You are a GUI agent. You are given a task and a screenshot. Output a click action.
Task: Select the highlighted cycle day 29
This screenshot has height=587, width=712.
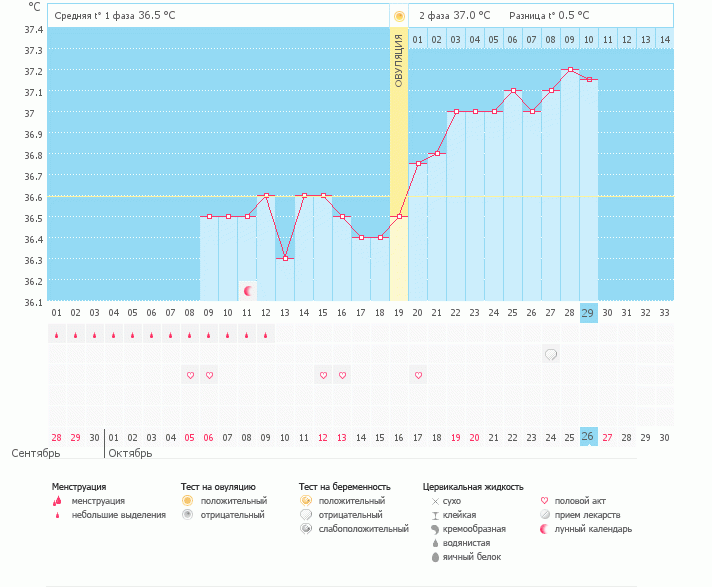[x=589, y=313]
